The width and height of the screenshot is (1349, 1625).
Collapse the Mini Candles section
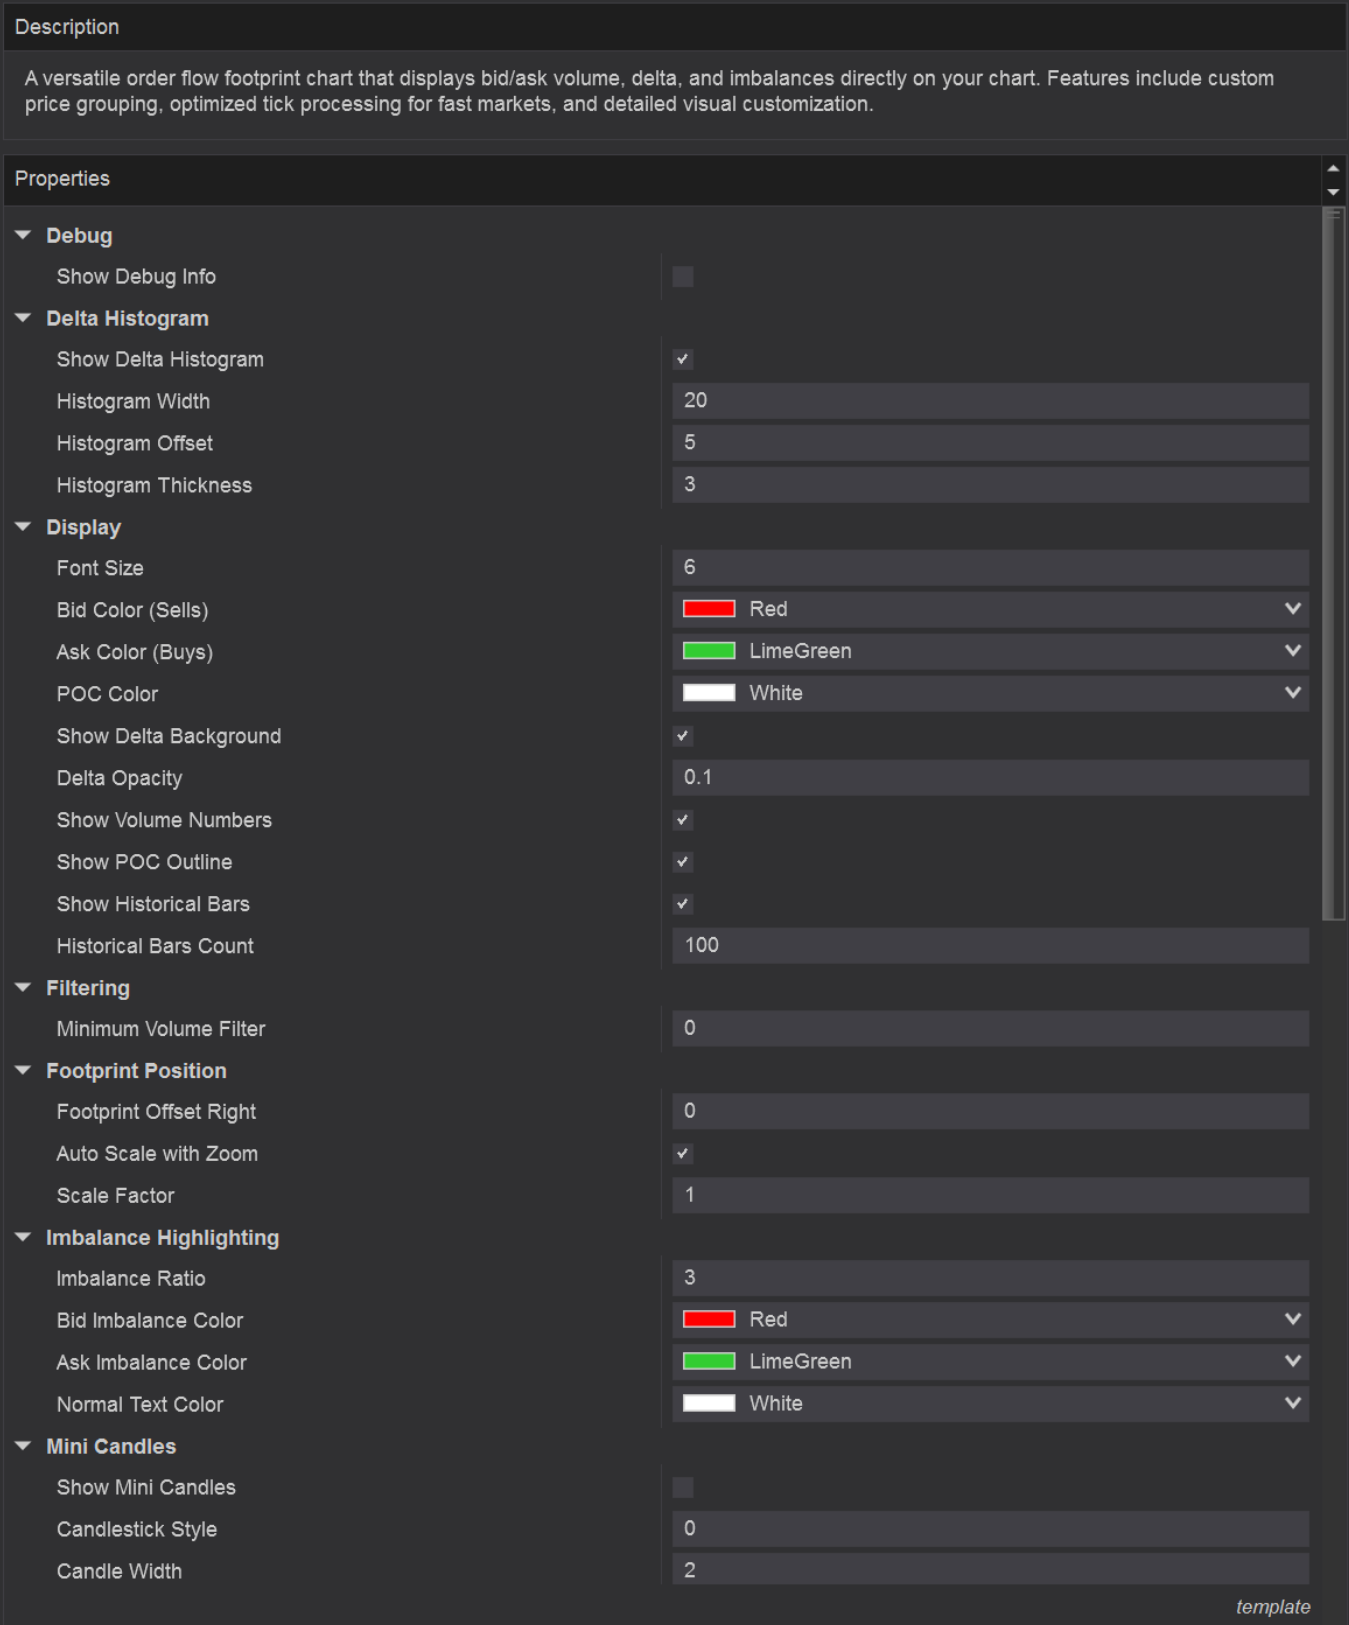point(23,1446)
